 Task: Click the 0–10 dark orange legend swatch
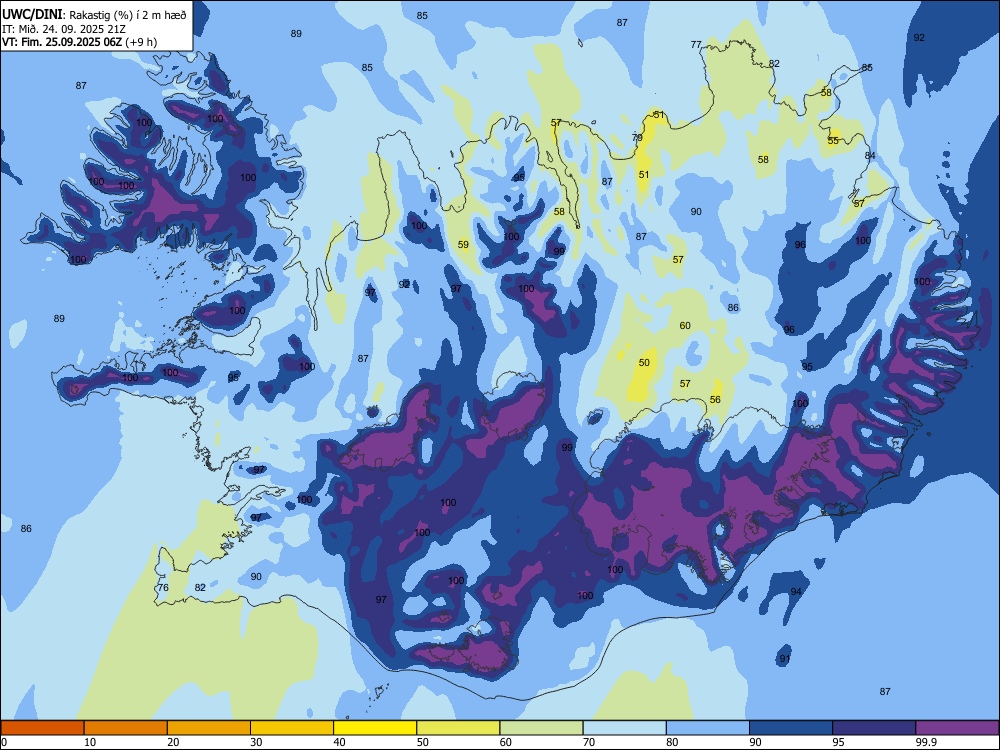coord(42,728)
